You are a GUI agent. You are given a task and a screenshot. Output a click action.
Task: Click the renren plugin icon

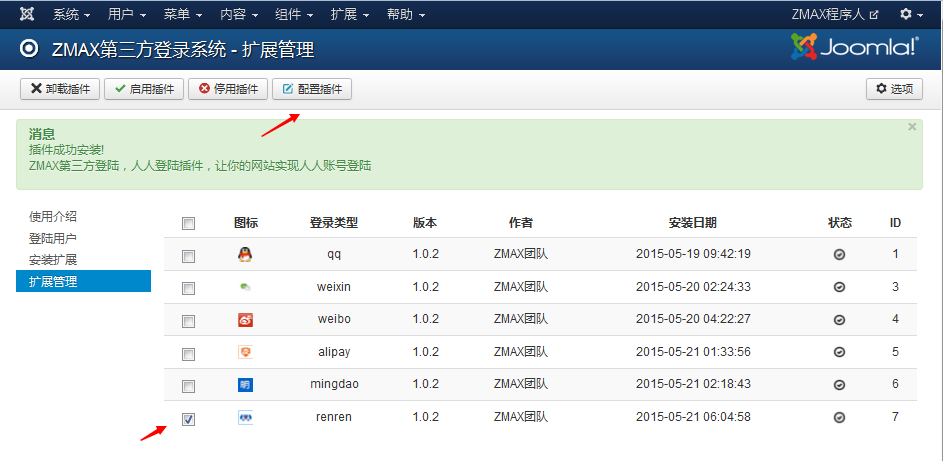point(245,417)
